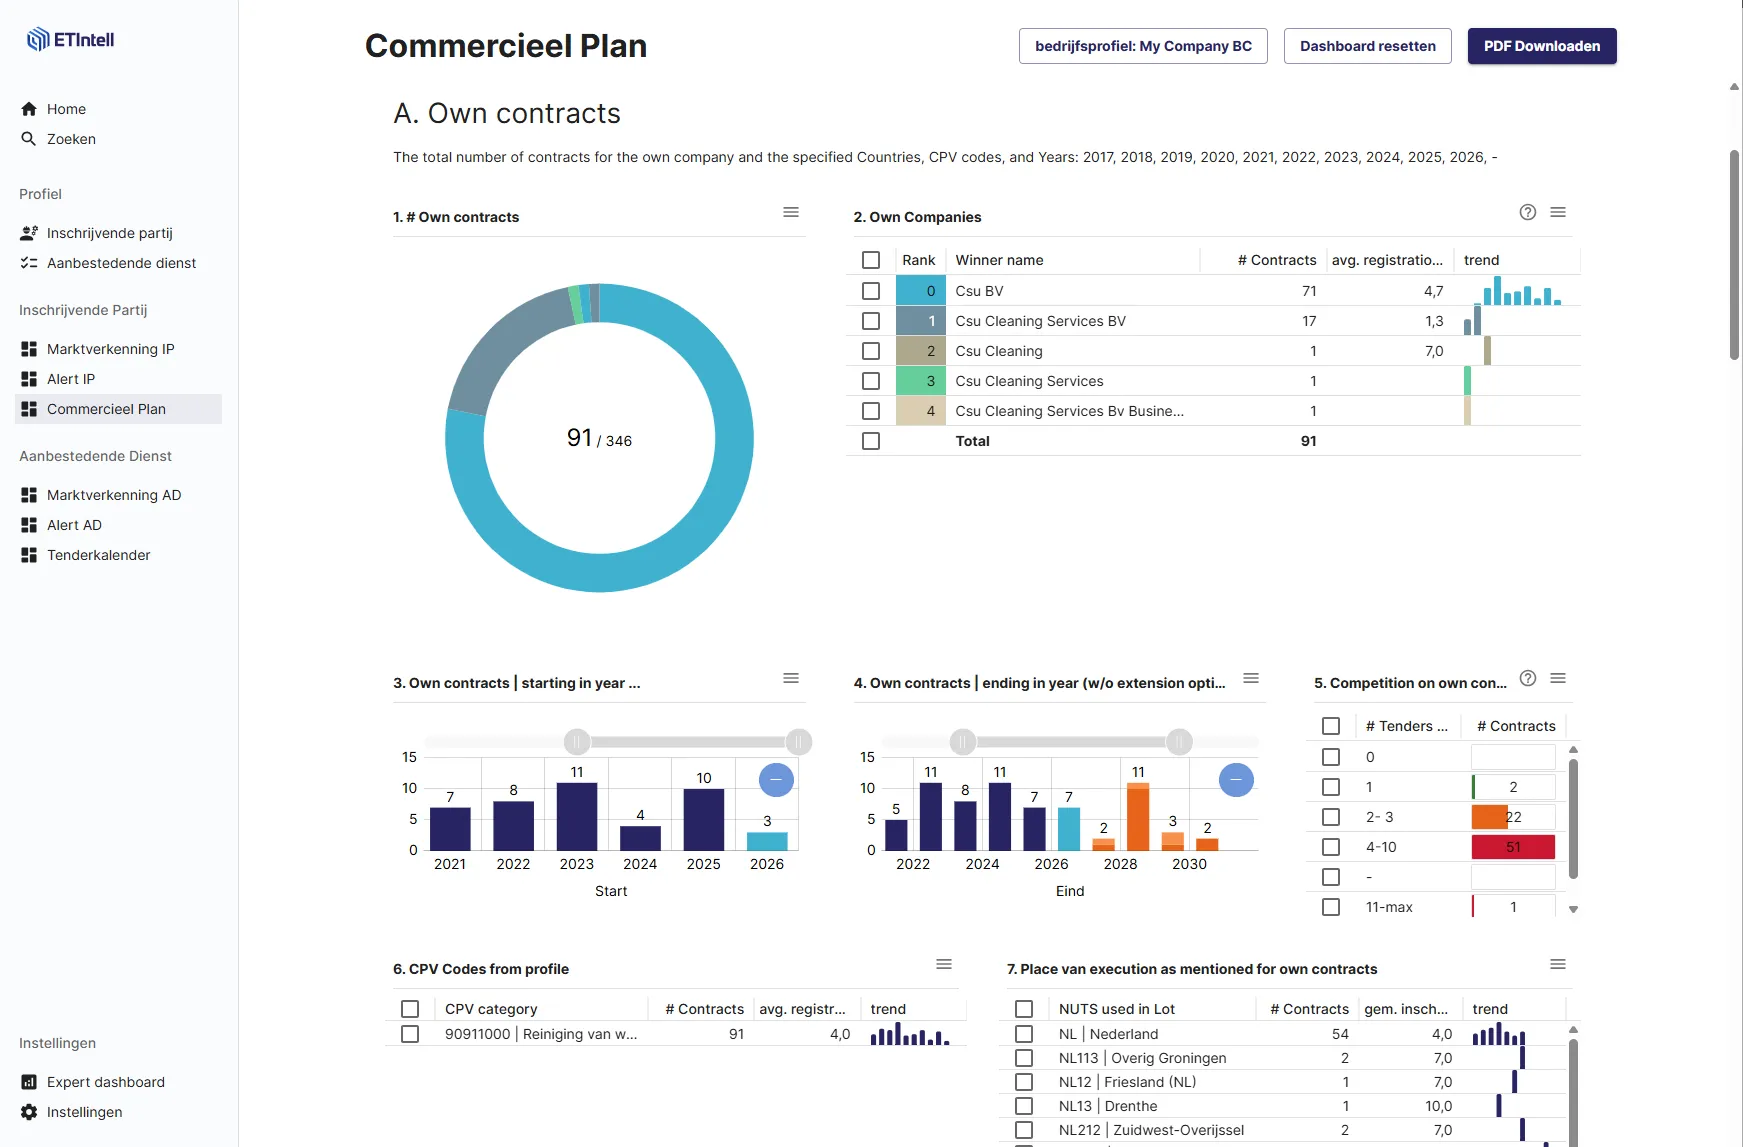Open help icon for Own Companies panel

click(x=1528, y=212)
